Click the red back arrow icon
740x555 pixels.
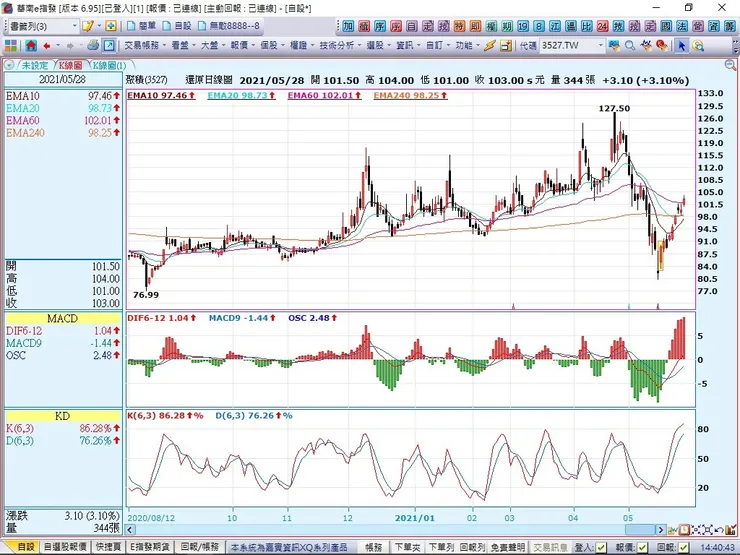point(47,45)
